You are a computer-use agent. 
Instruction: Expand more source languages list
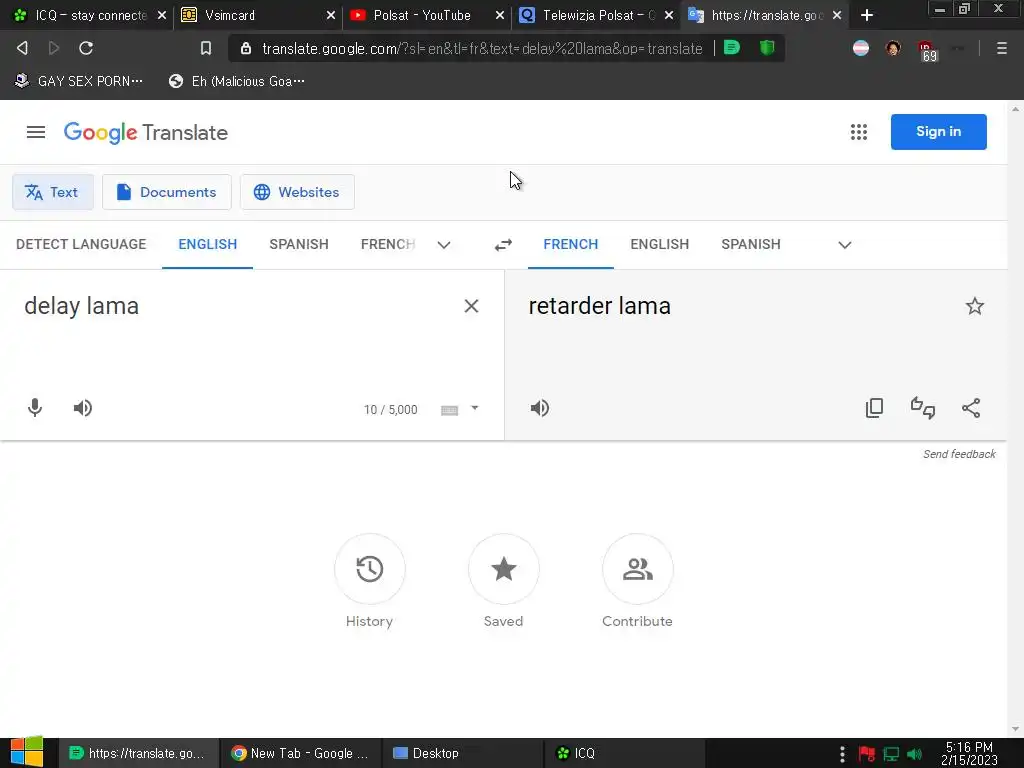pyautogui.click(x=444, y=245)
